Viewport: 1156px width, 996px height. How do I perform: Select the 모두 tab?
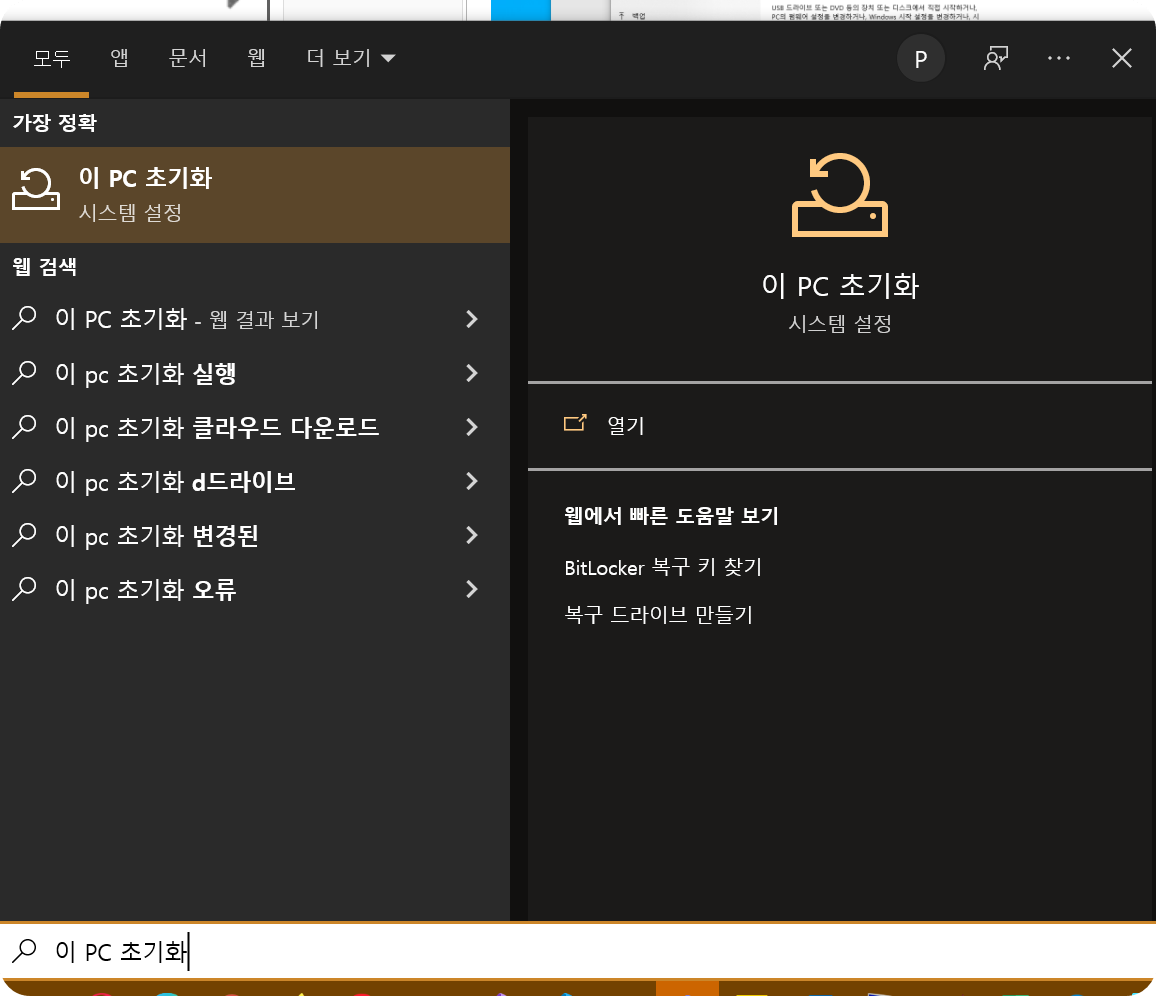click(52, 58)
